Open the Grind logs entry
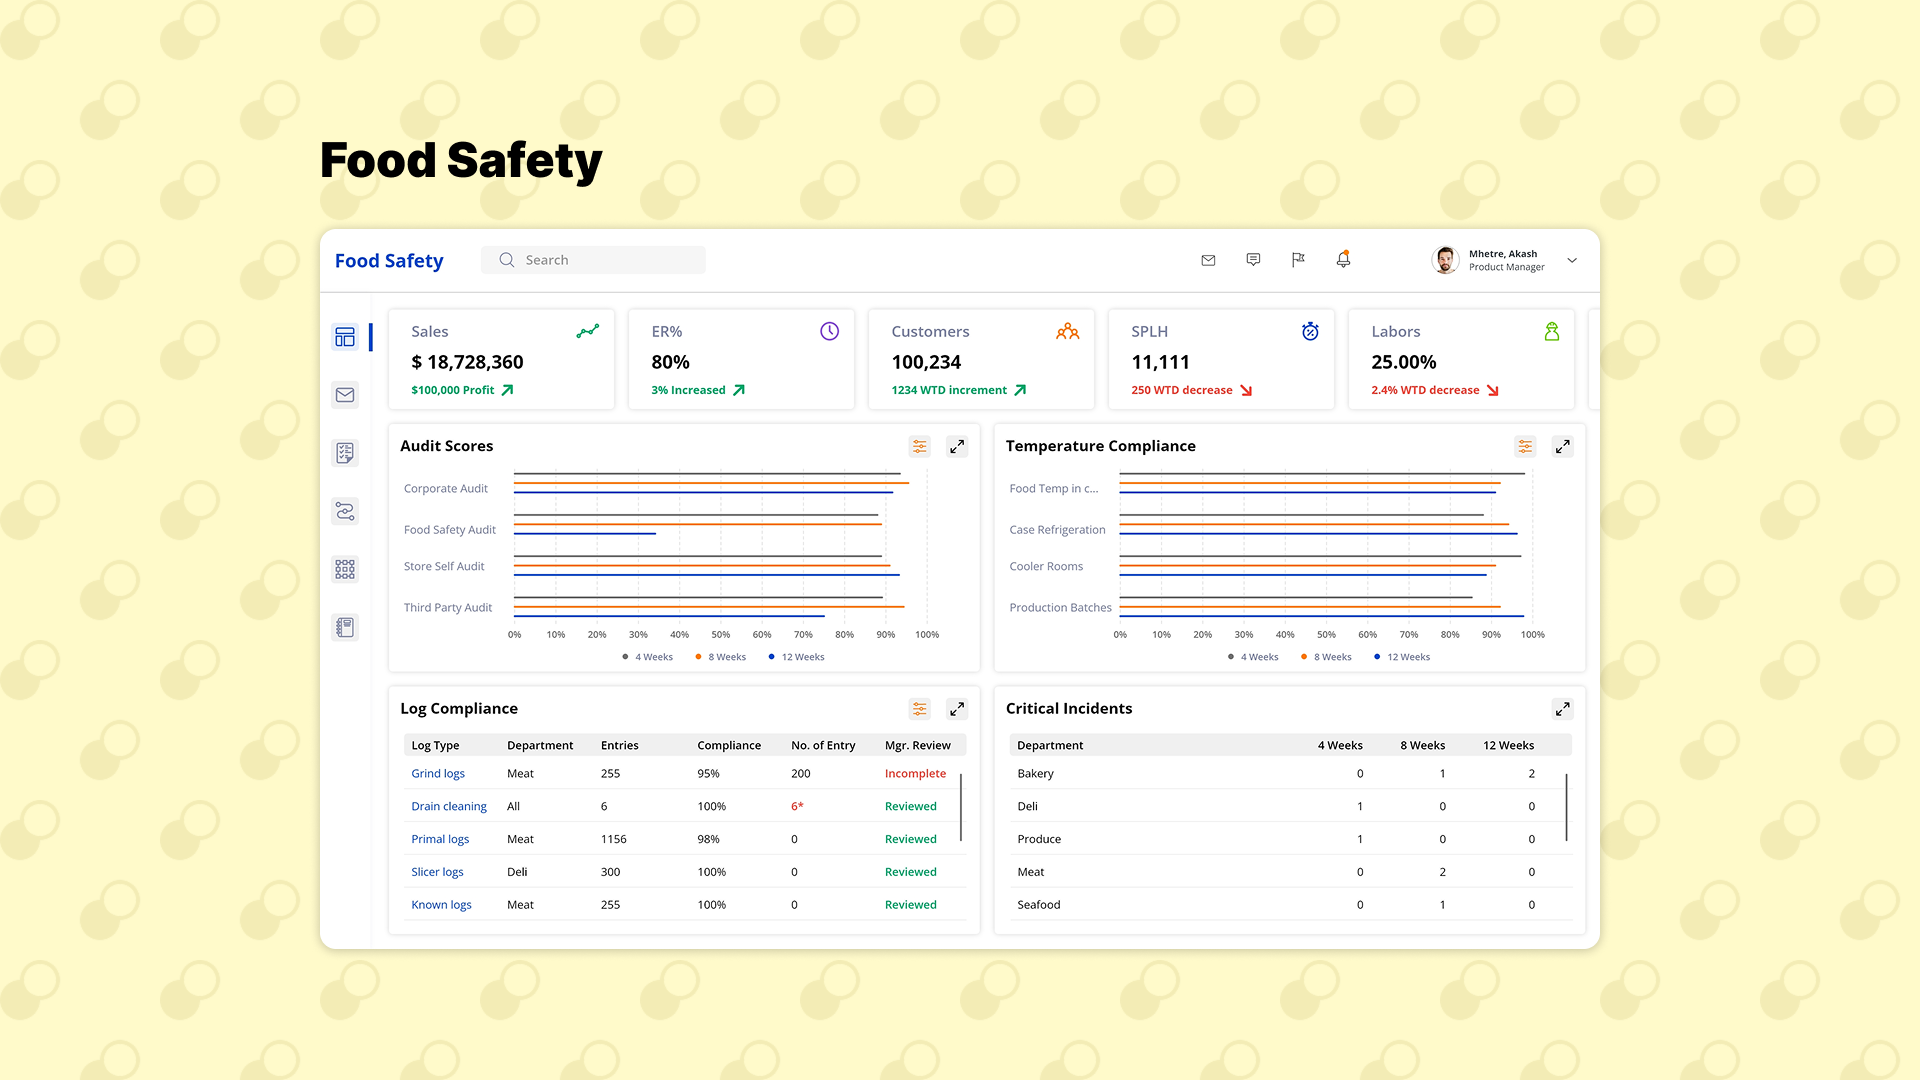This screenshot has width=1920, height=1080. click(x=437, y=773)
